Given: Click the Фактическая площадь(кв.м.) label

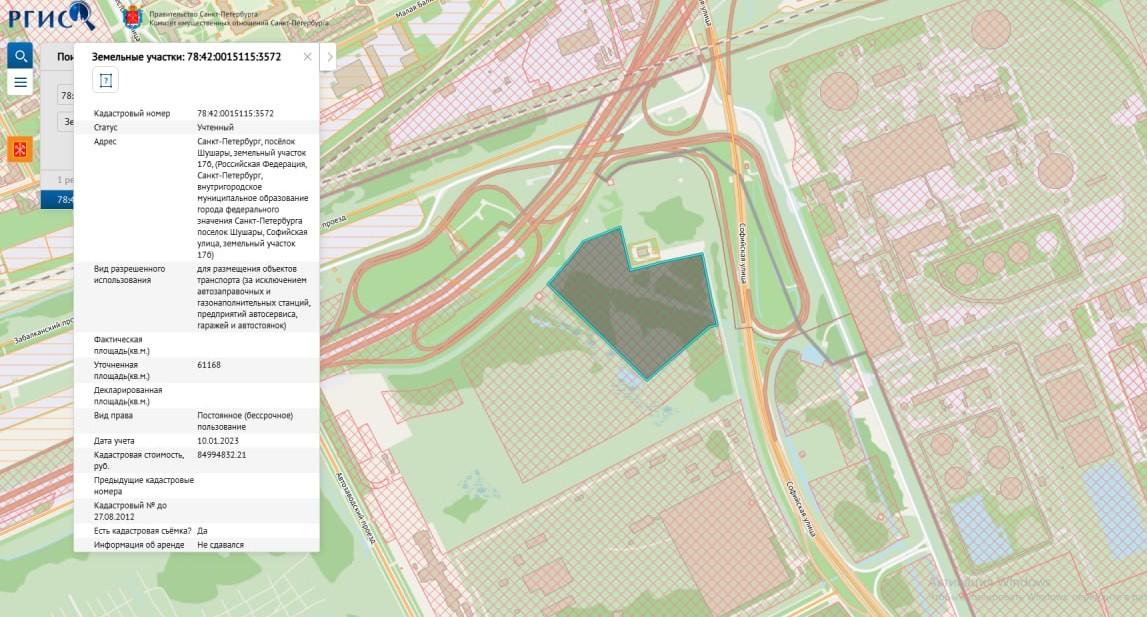Looking at the screenshot, I should (121, 345).
